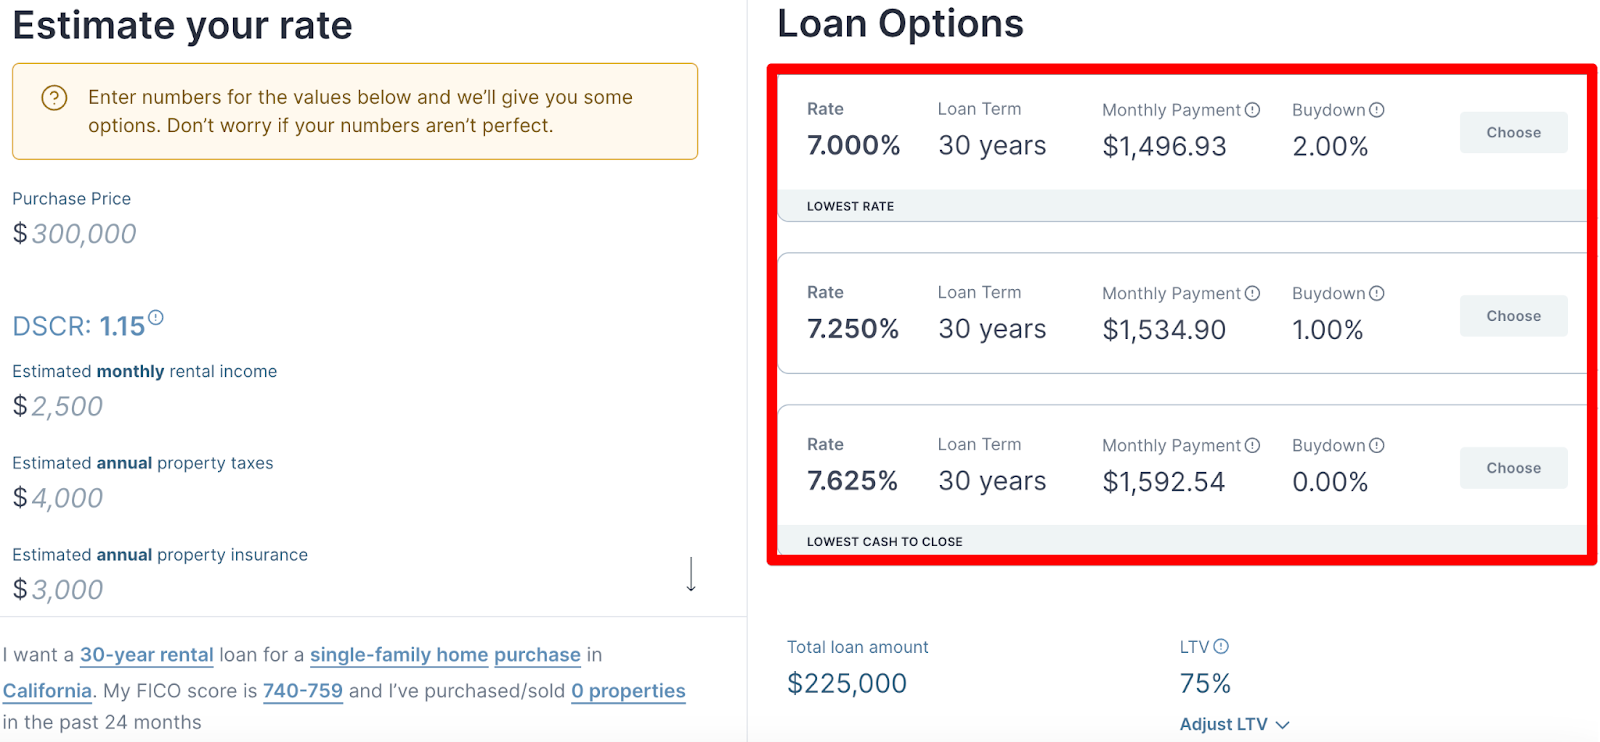The width and height of the screenshot is (1600, 742).
Task: Click the single-family home property type link
Action: pyautogui.click(x=398, y=655)
